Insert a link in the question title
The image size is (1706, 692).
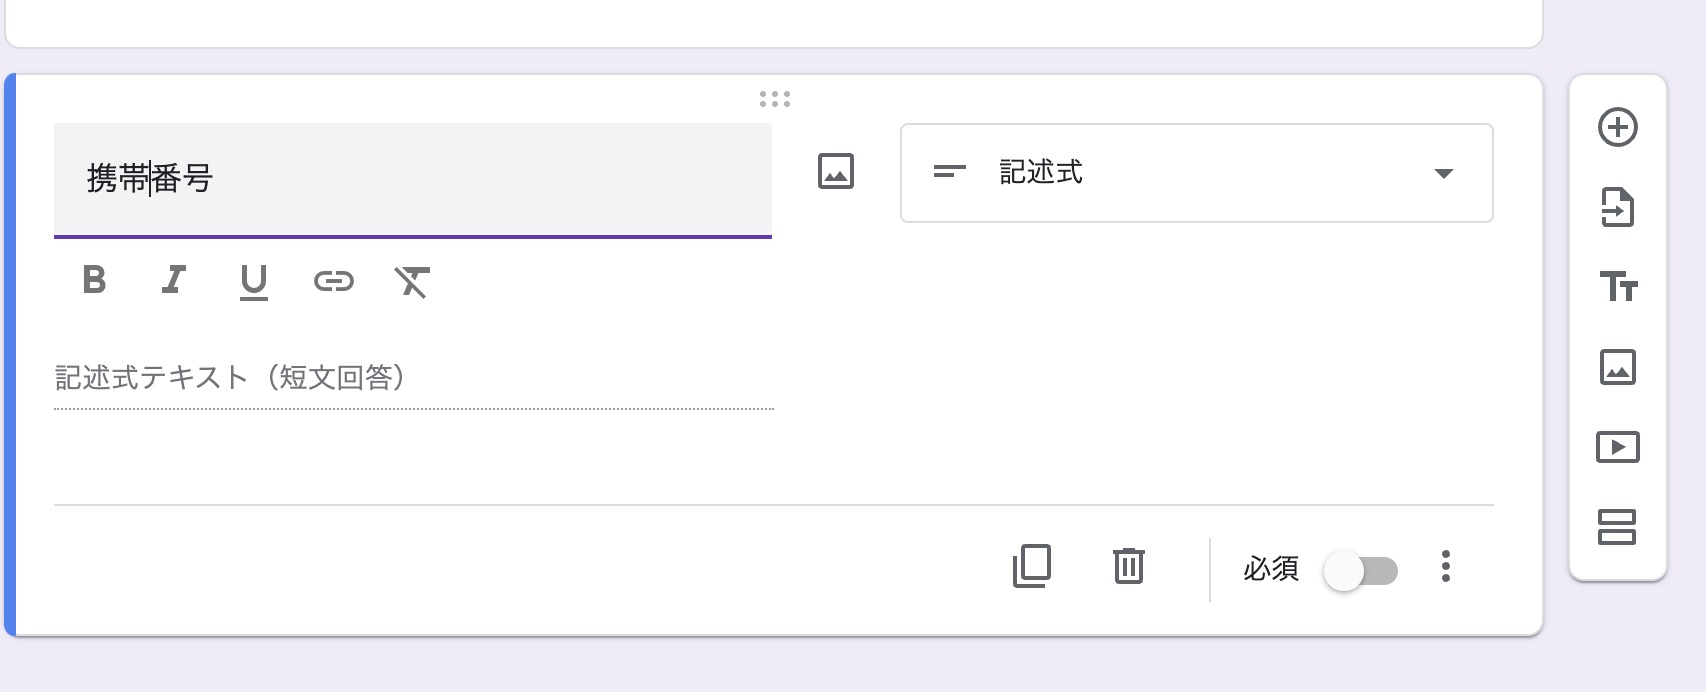tap(333, 281)
